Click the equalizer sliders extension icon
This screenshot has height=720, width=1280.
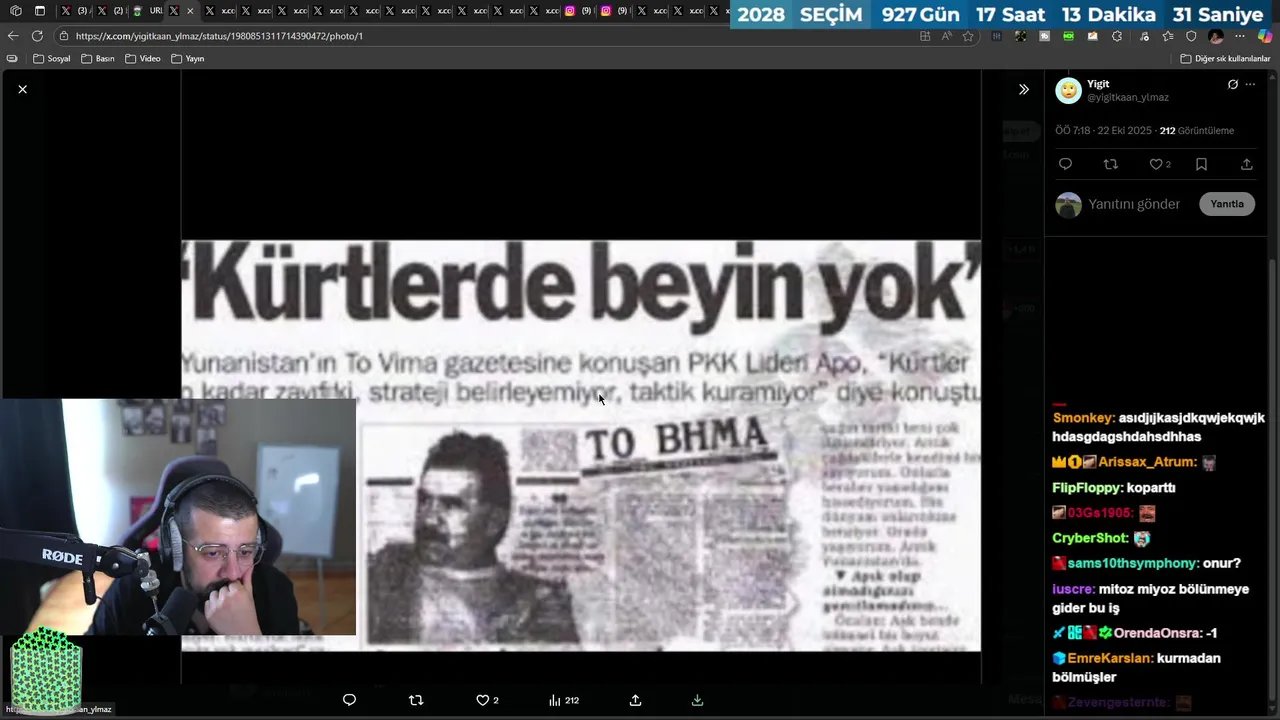click(x=996, y=36)
